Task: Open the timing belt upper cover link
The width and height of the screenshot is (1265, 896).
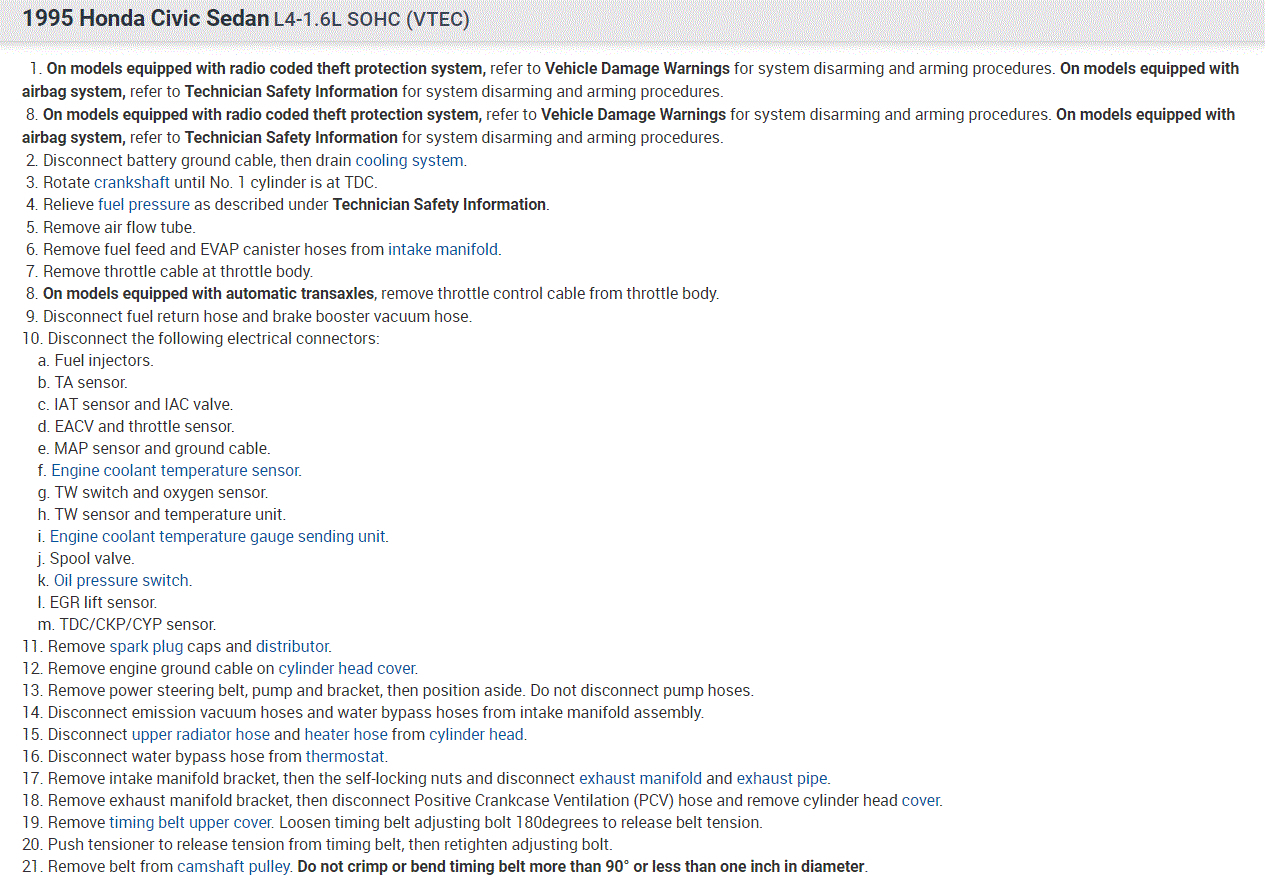Action: pyautogui.click(x=190, y=822)
